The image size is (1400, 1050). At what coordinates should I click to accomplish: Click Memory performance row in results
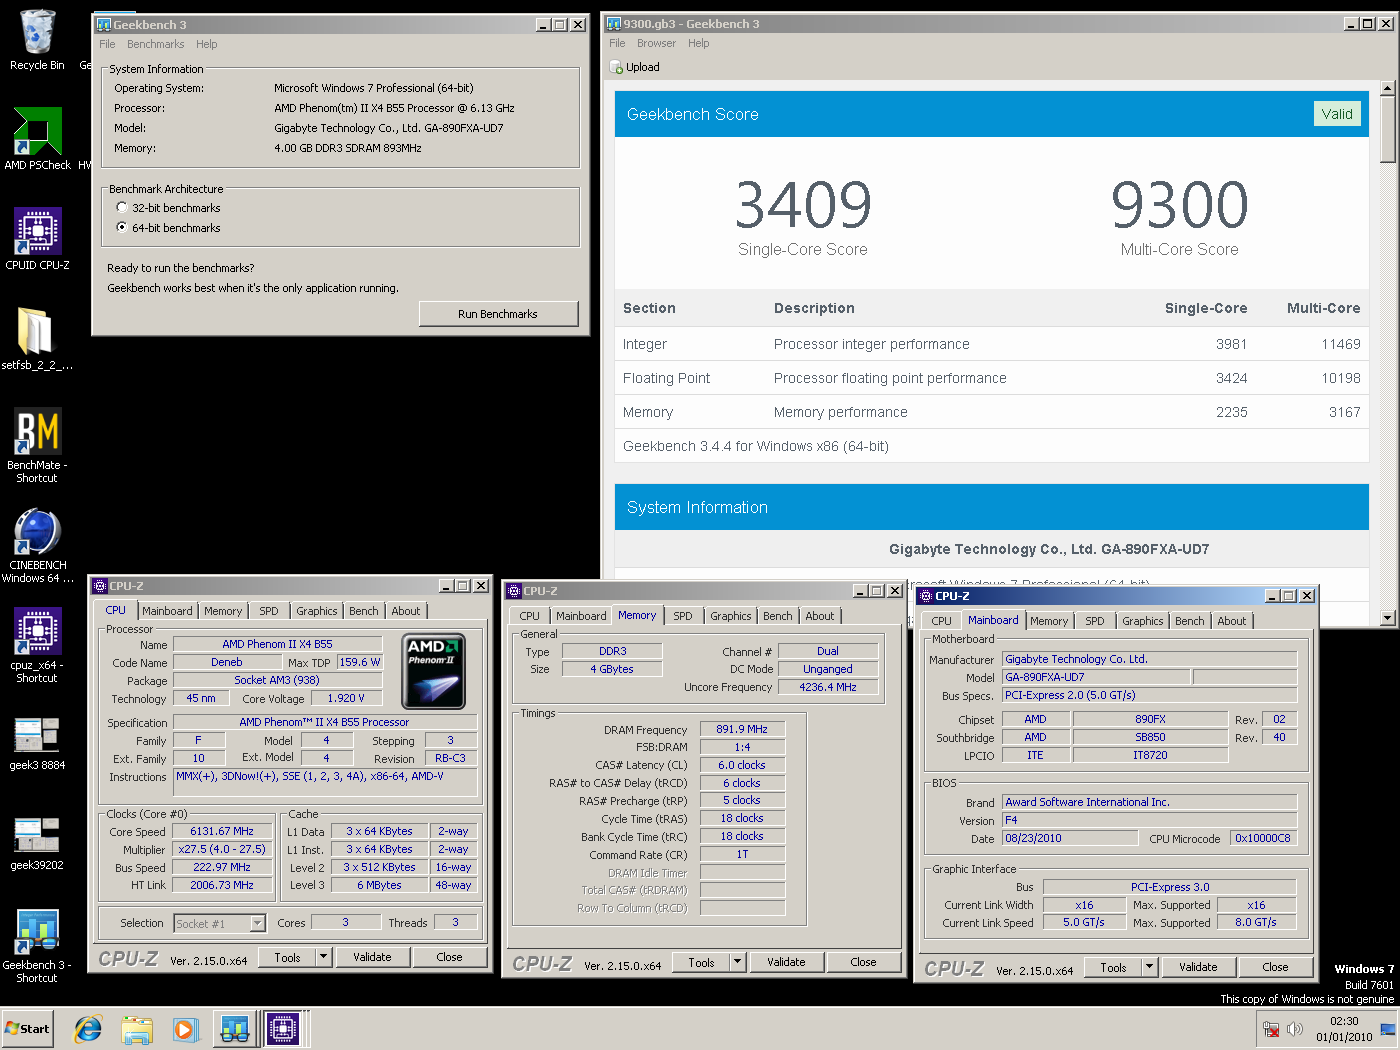(x=991, y=412)
